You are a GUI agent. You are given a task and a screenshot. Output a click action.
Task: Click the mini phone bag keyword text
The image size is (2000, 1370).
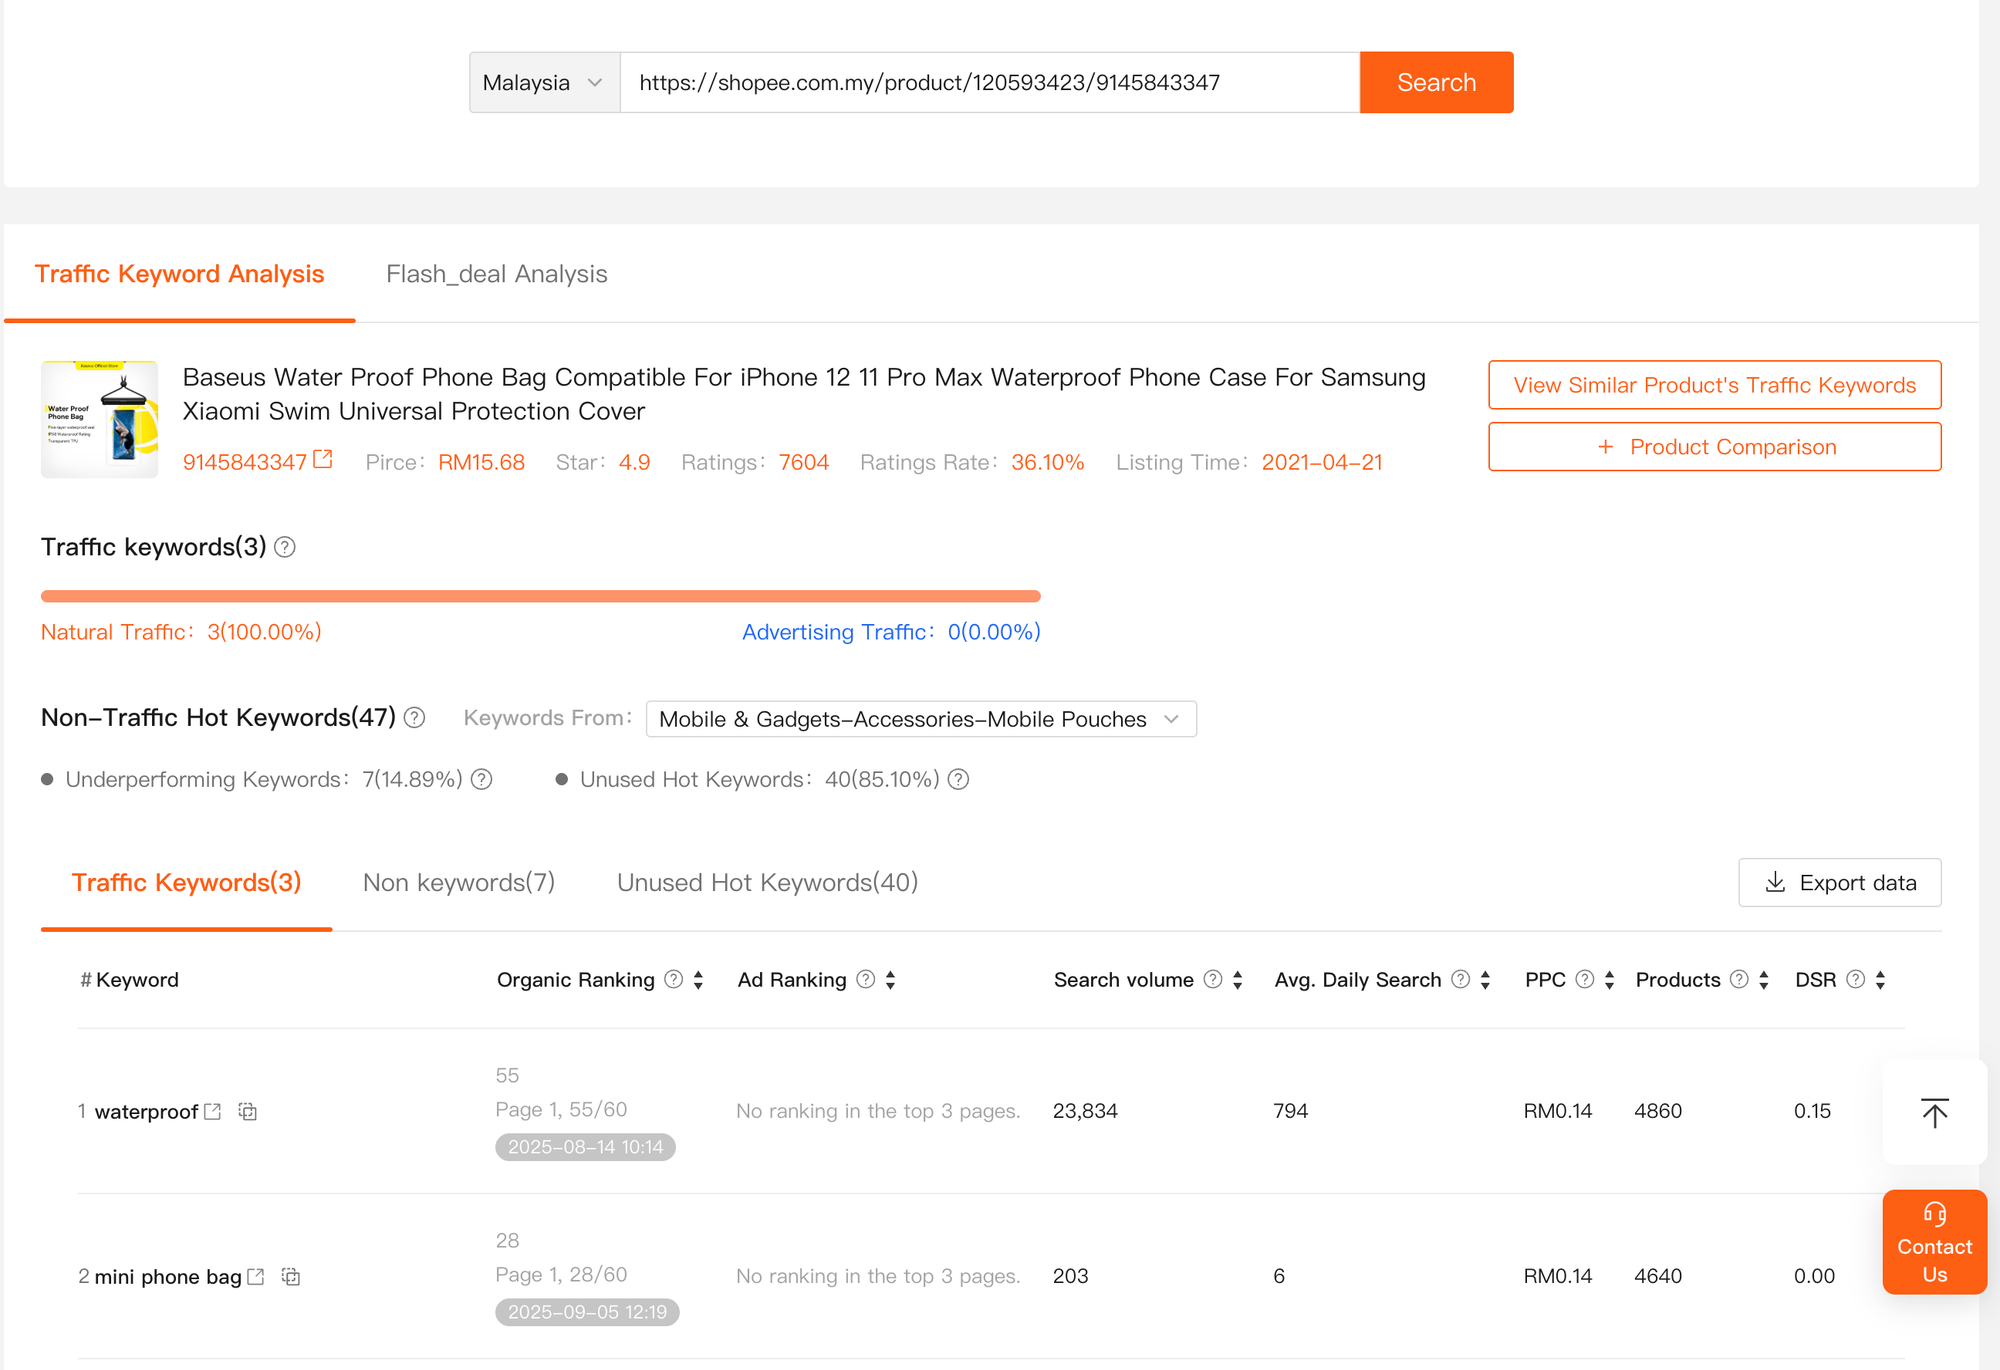click(168, 1277)
